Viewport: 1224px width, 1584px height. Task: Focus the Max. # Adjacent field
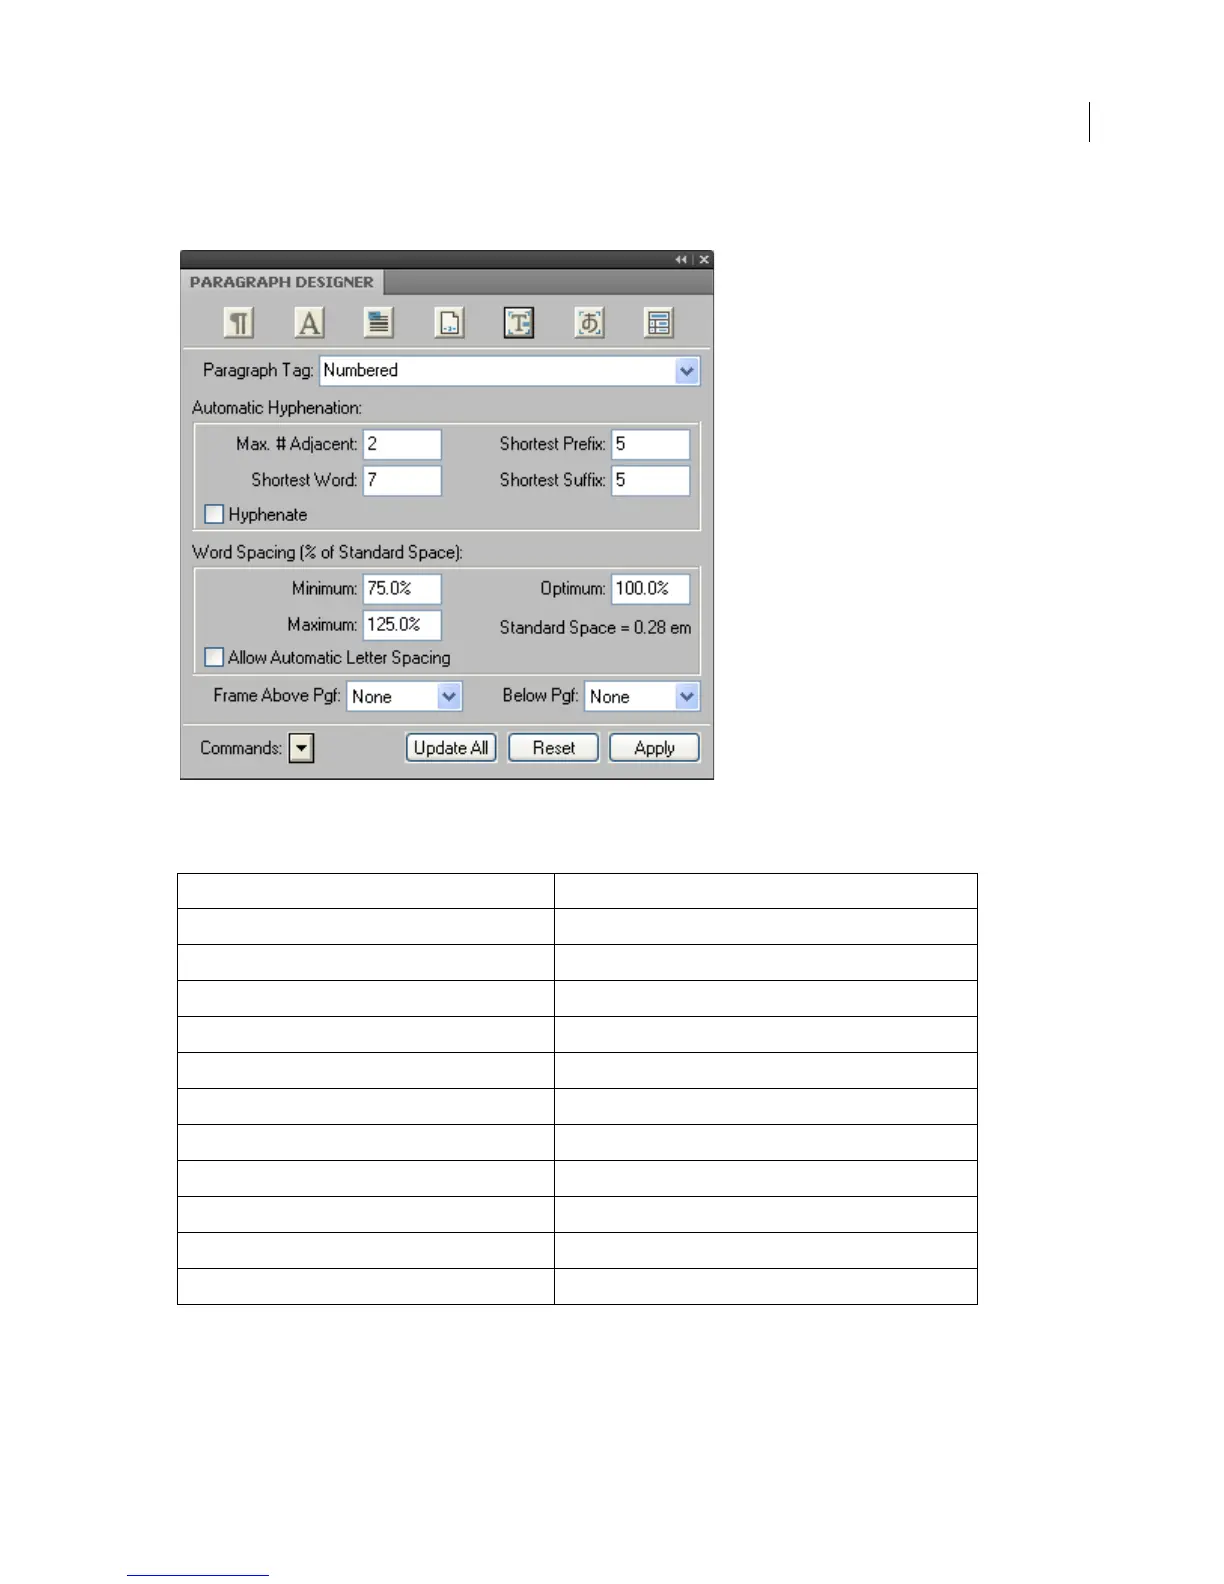[x=402, y=444]
